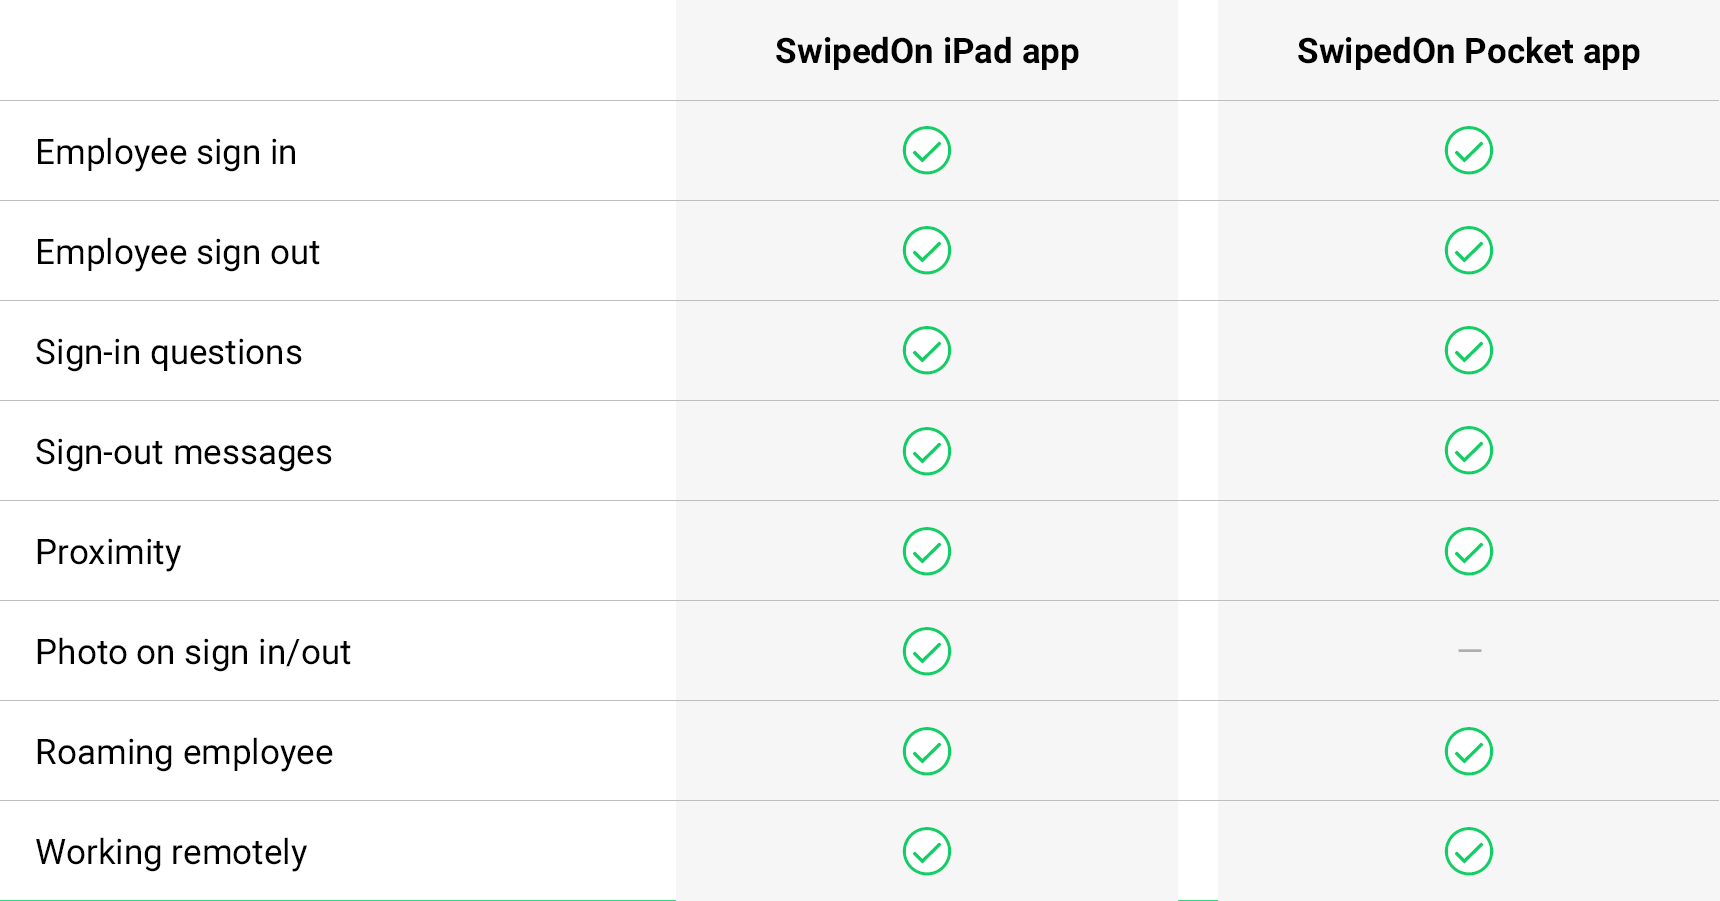
Task: Select the SwipedOn iPad app column header
Action: (927, 51)
